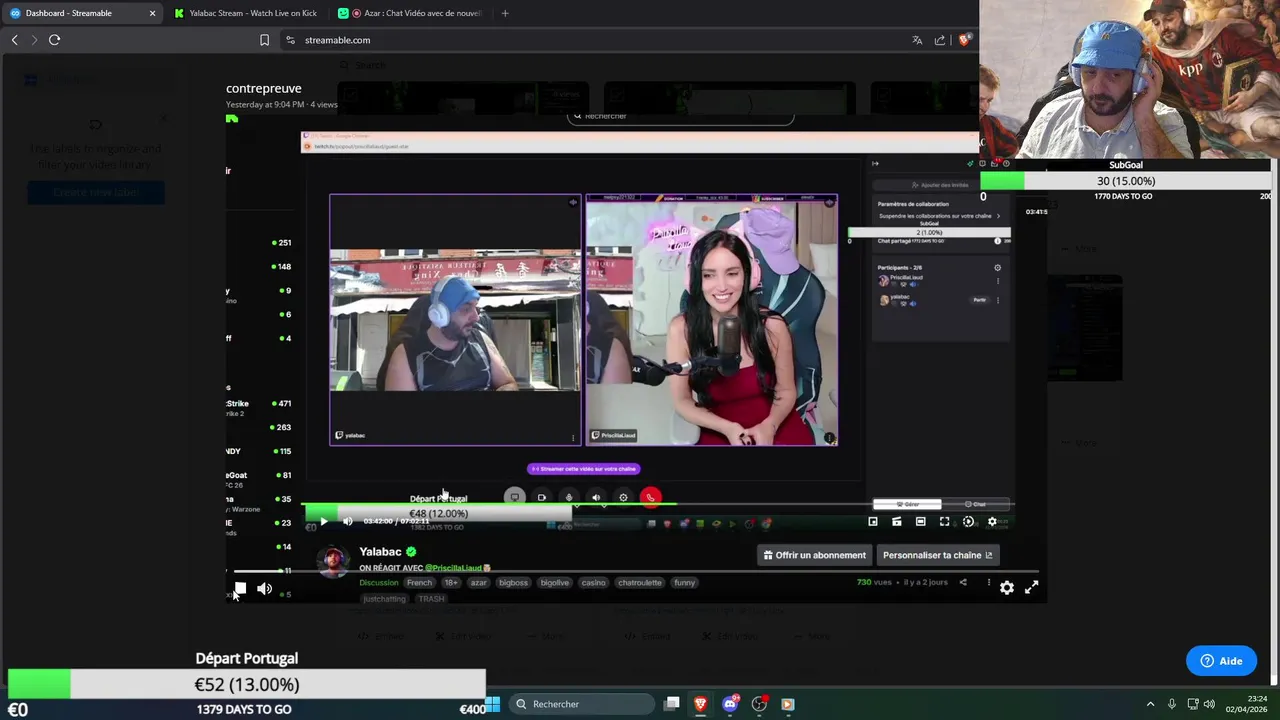Image resolution: width=1280 pixels, height=720 pixels.
Task: Click the red hang up call button
Action: [650, 497]
